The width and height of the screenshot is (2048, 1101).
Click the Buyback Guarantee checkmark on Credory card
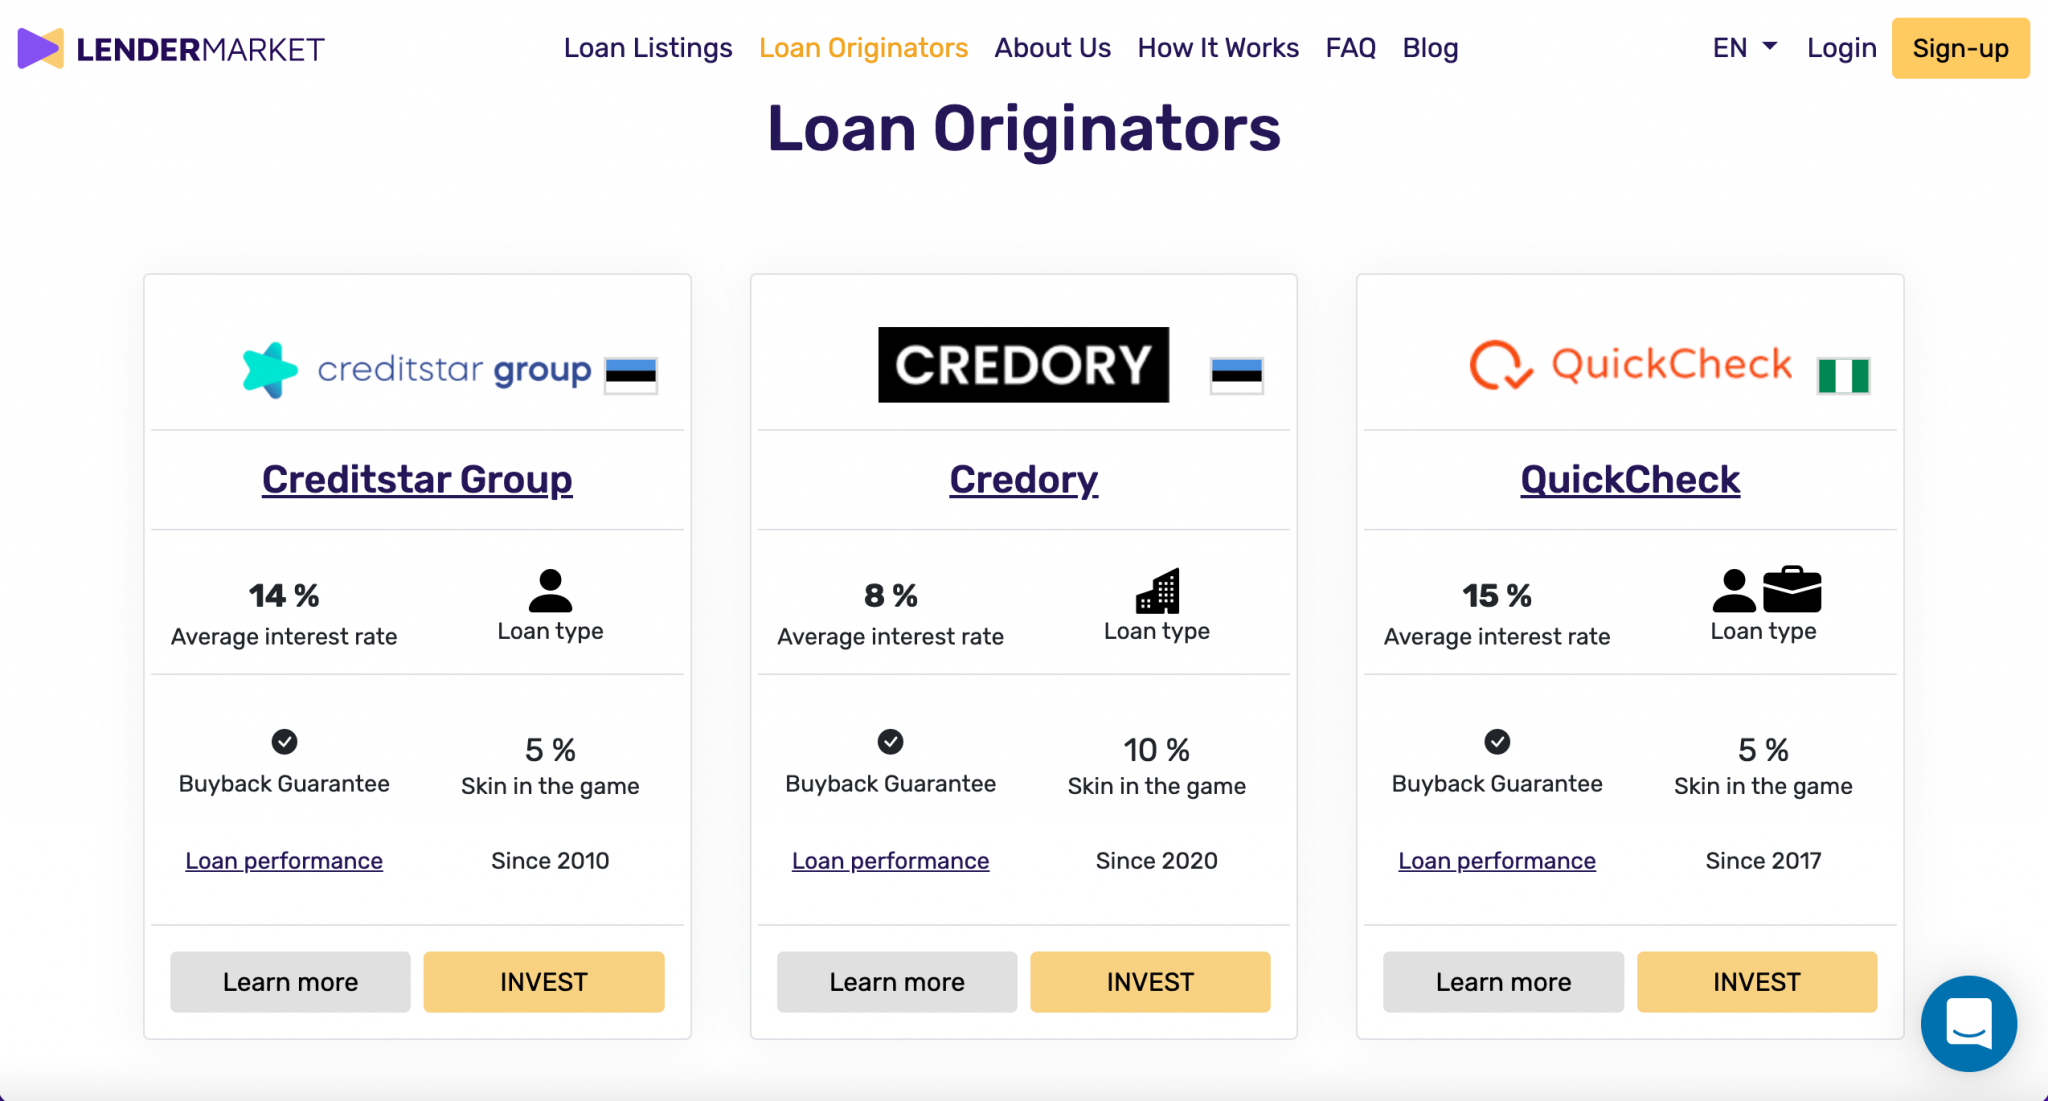click(x=890, y=741)
